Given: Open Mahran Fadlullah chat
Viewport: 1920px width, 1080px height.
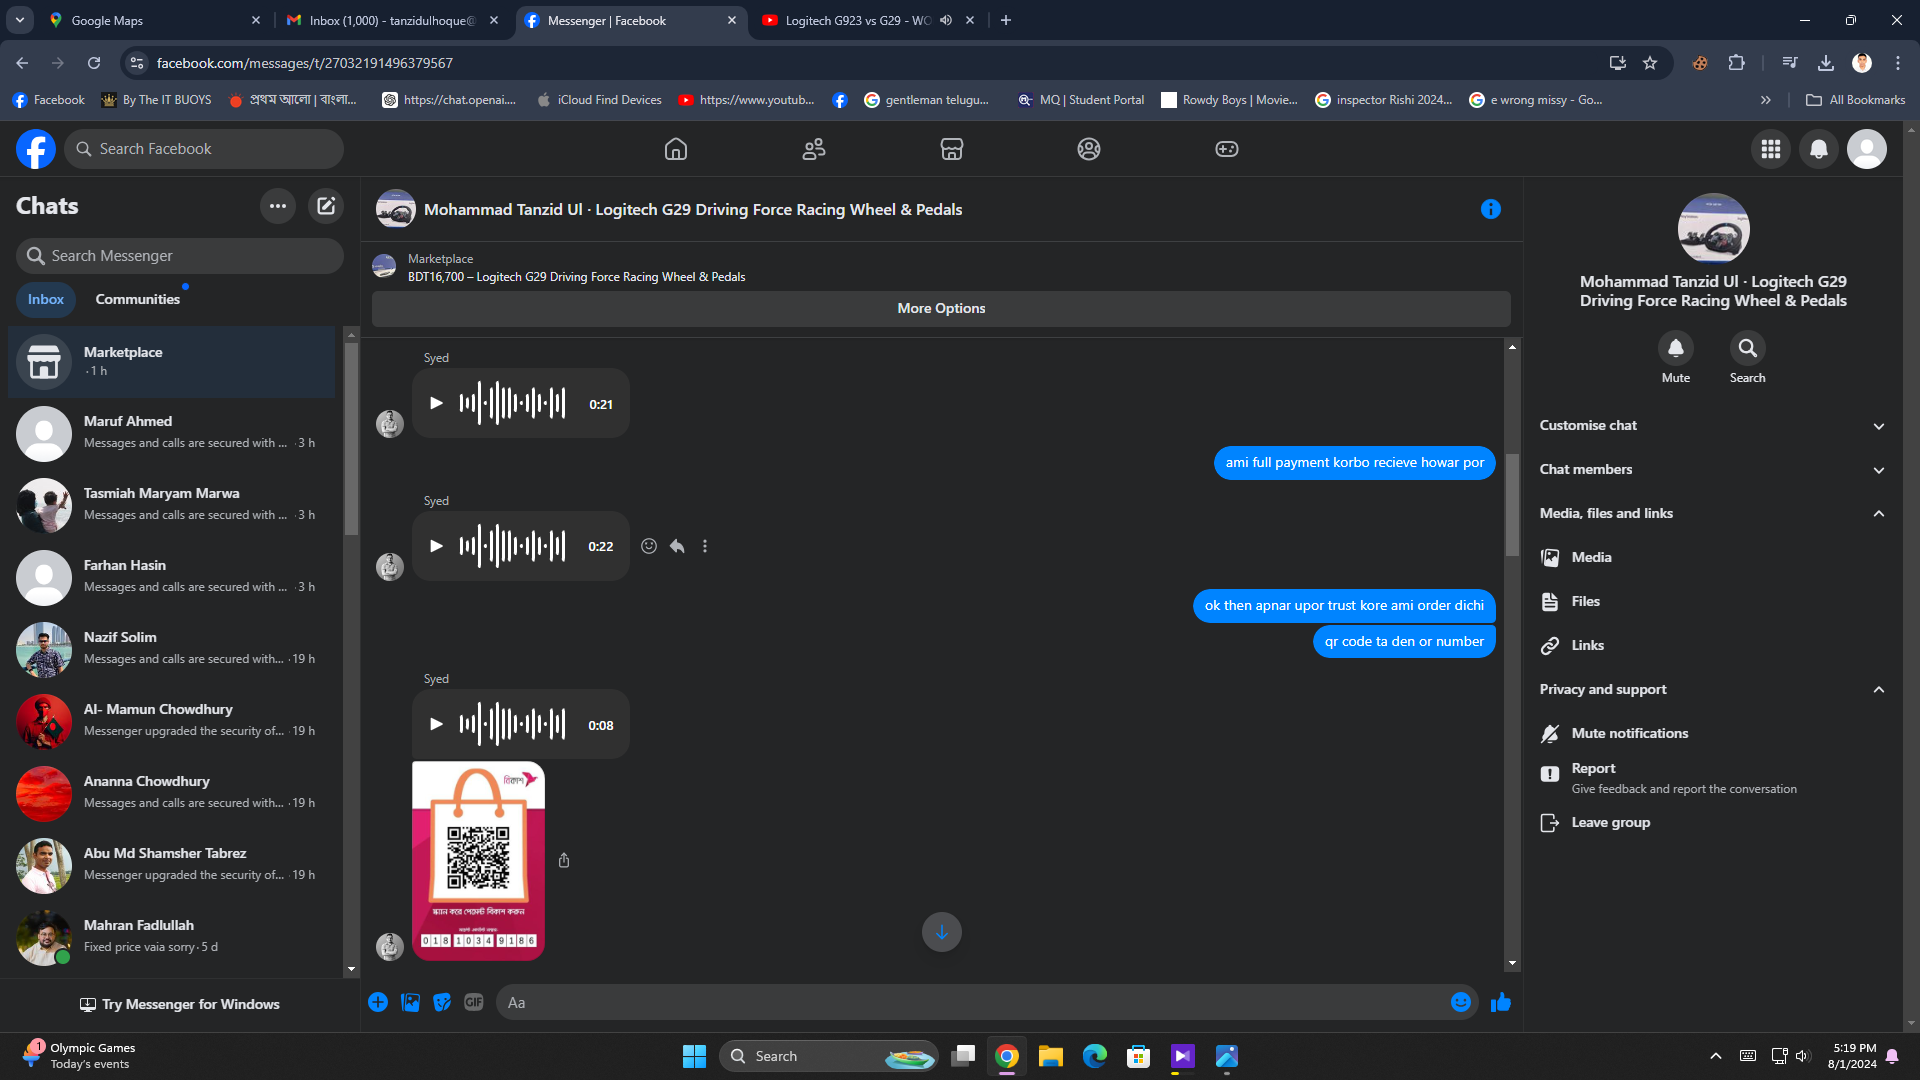Looking at the screenshot, I should pos(172,937).
